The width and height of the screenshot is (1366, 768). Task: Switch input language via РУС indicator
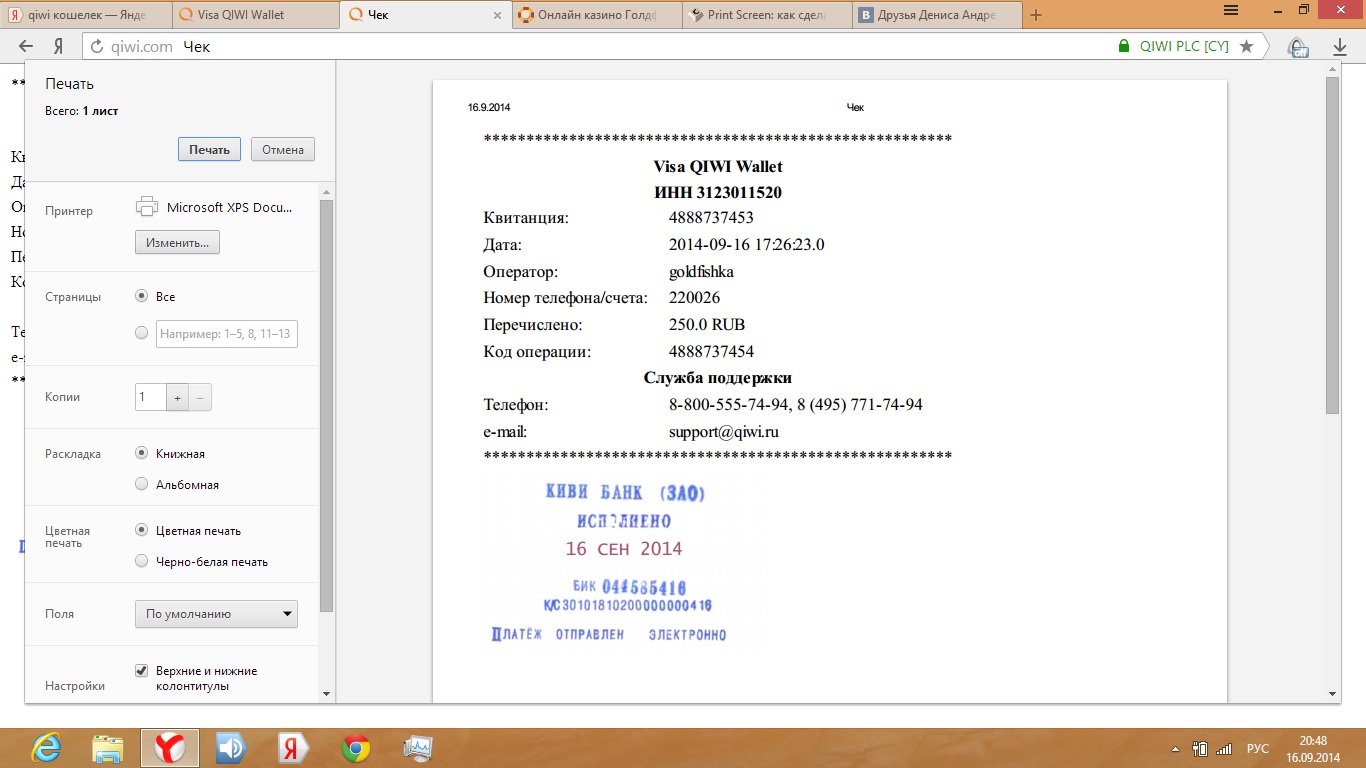click(x=1257, y=749)
